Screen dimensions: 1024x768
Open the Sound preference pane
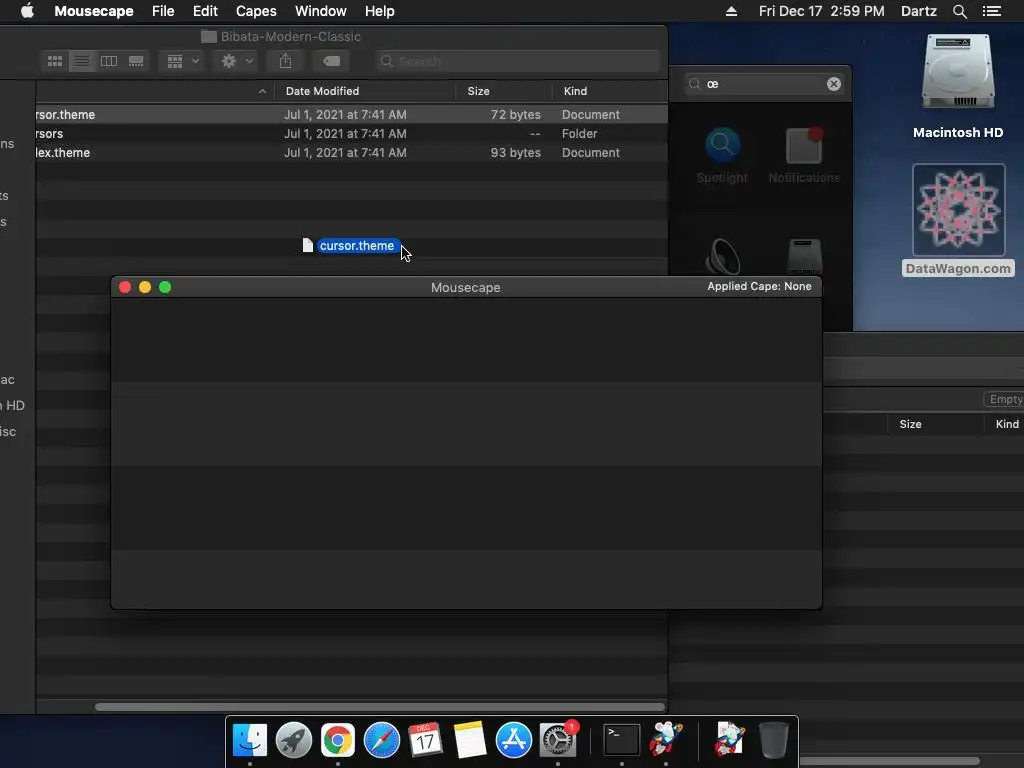[722, 257]
